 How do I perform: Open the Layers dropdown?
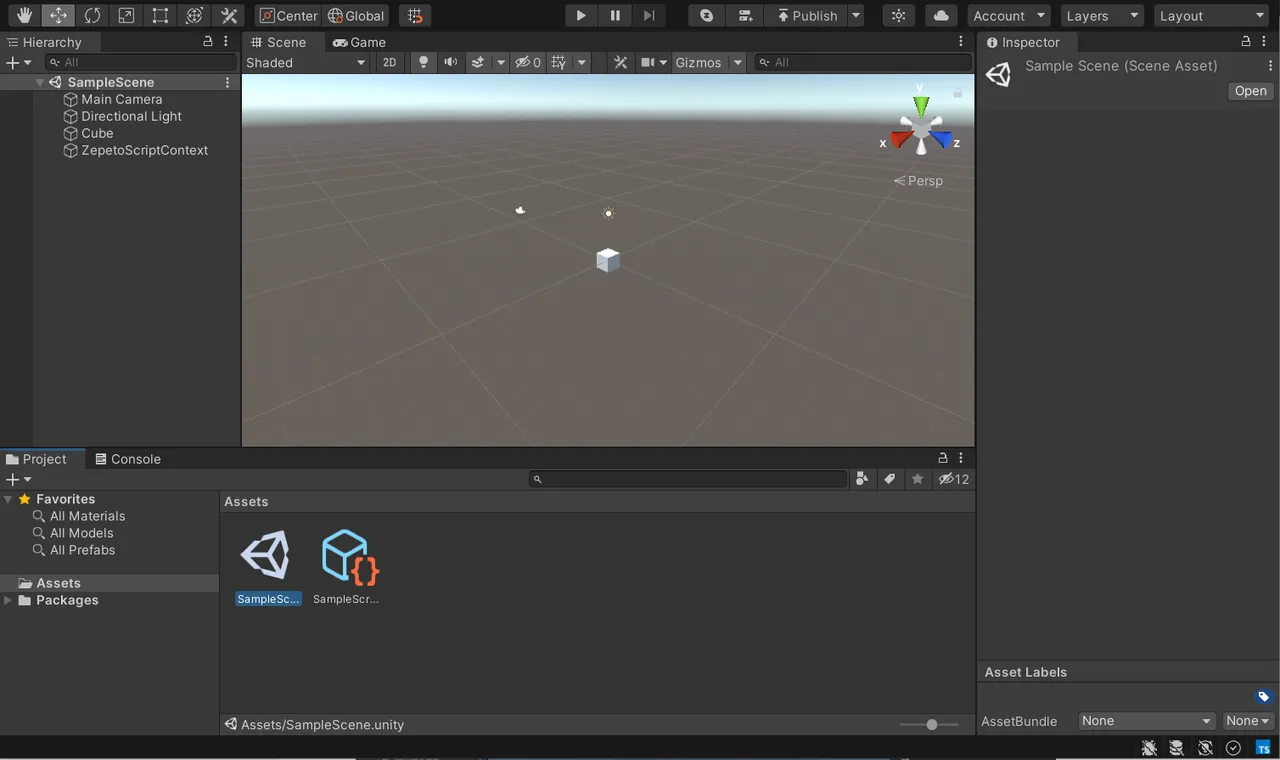tap(1102, 15)
